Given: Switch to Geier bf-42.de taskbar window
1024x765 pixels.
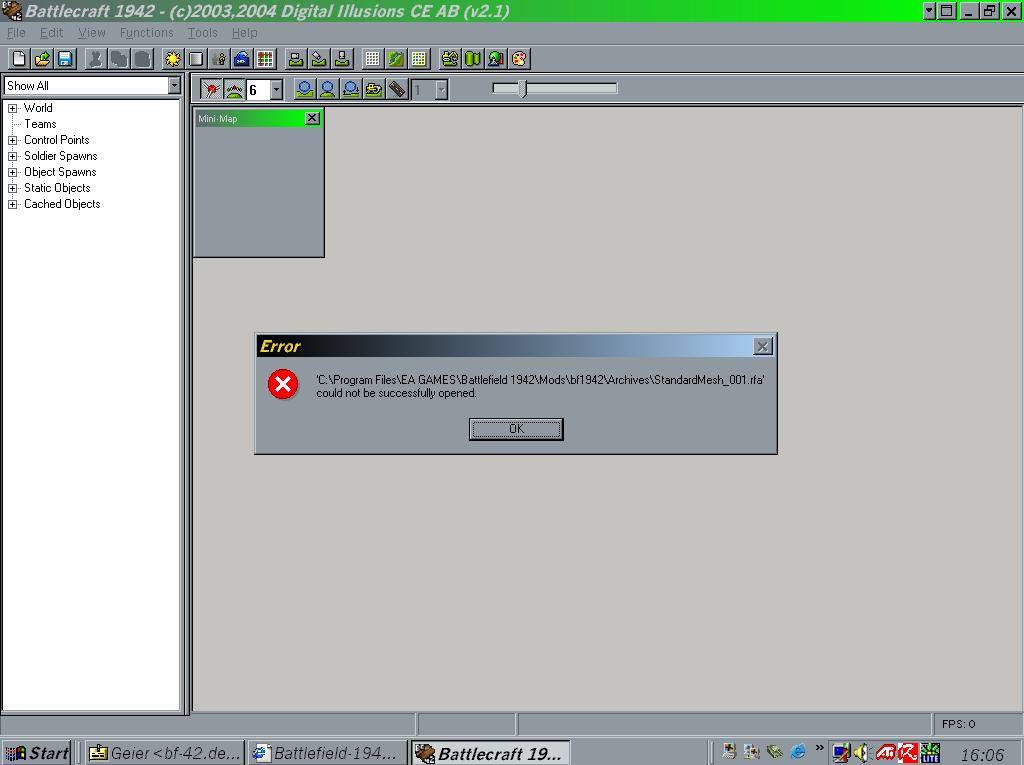Looking at the screenshot, I should (164, 753).
